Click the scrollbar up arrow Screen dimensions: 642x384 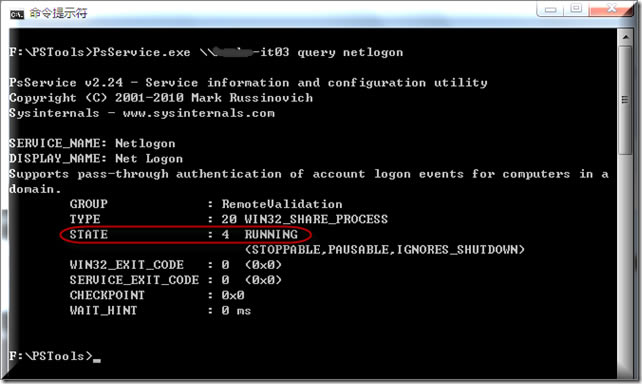point(625,37)
